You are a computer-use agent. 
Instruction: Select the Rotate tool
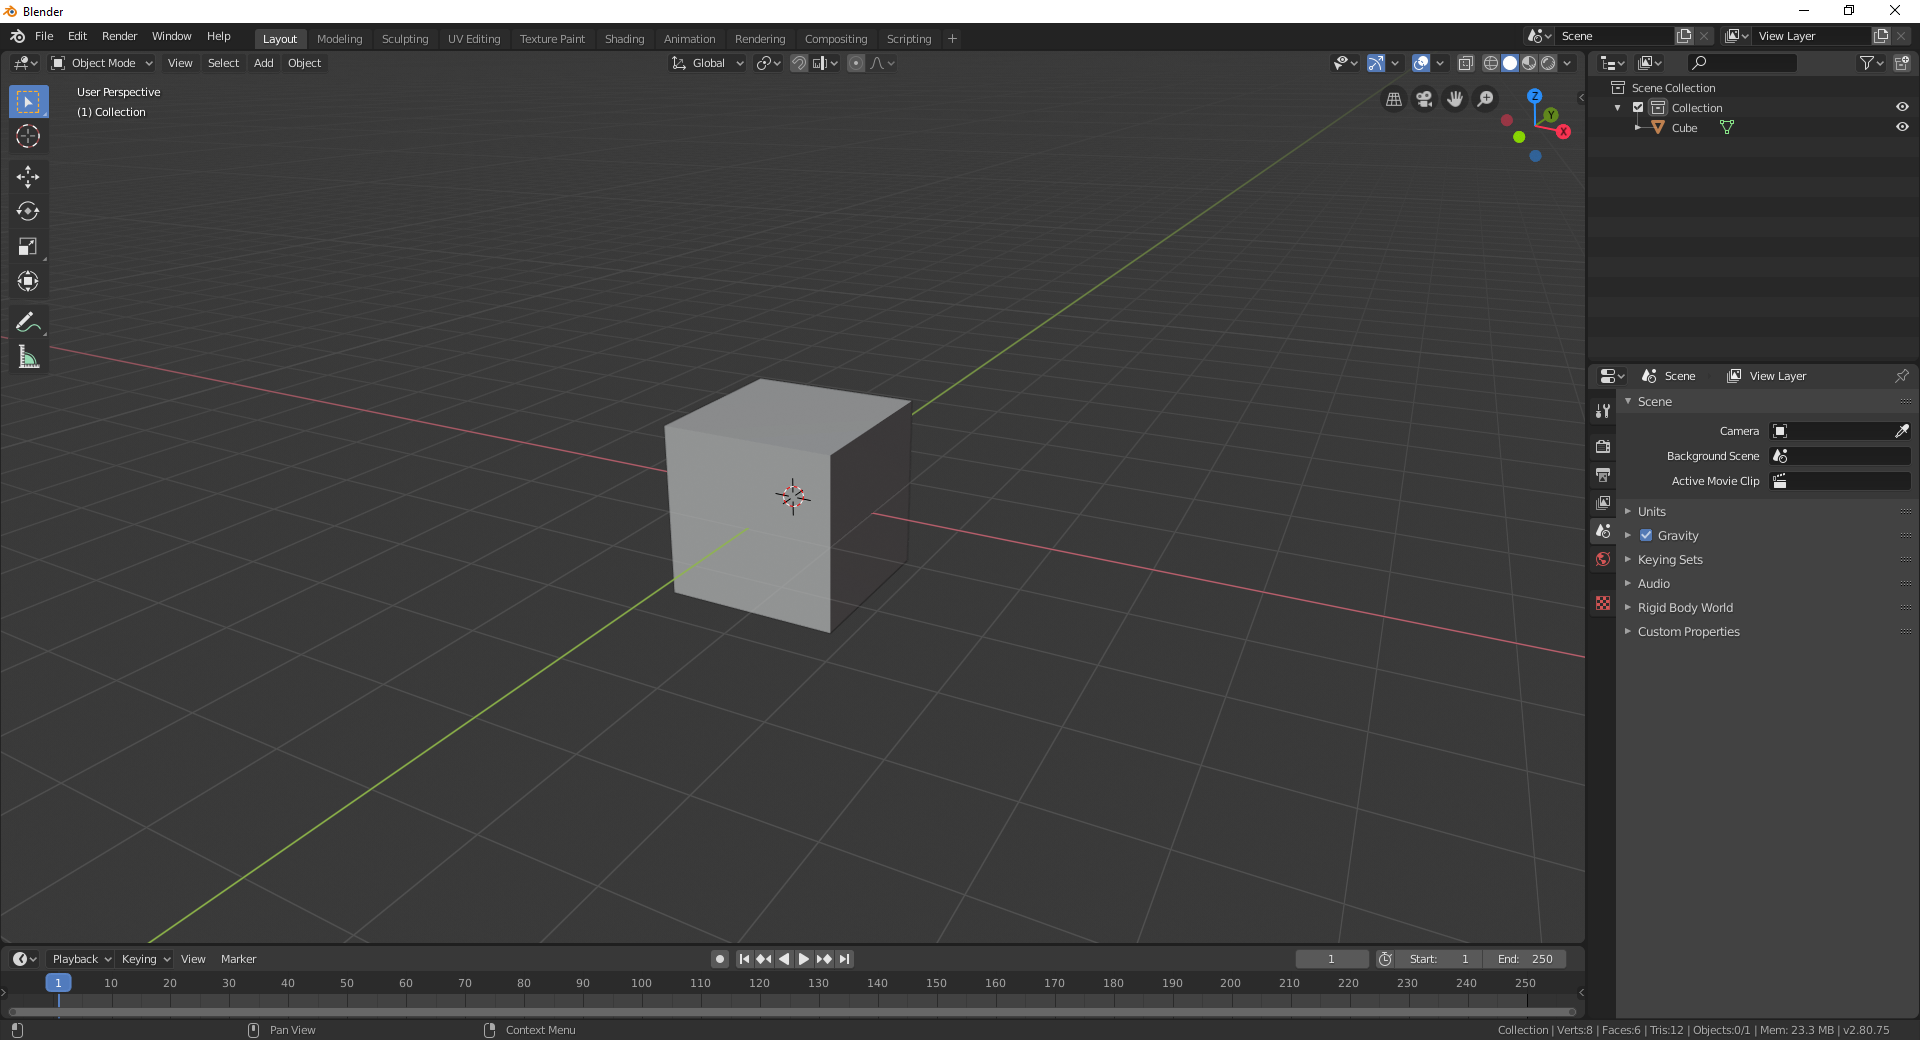28,212
